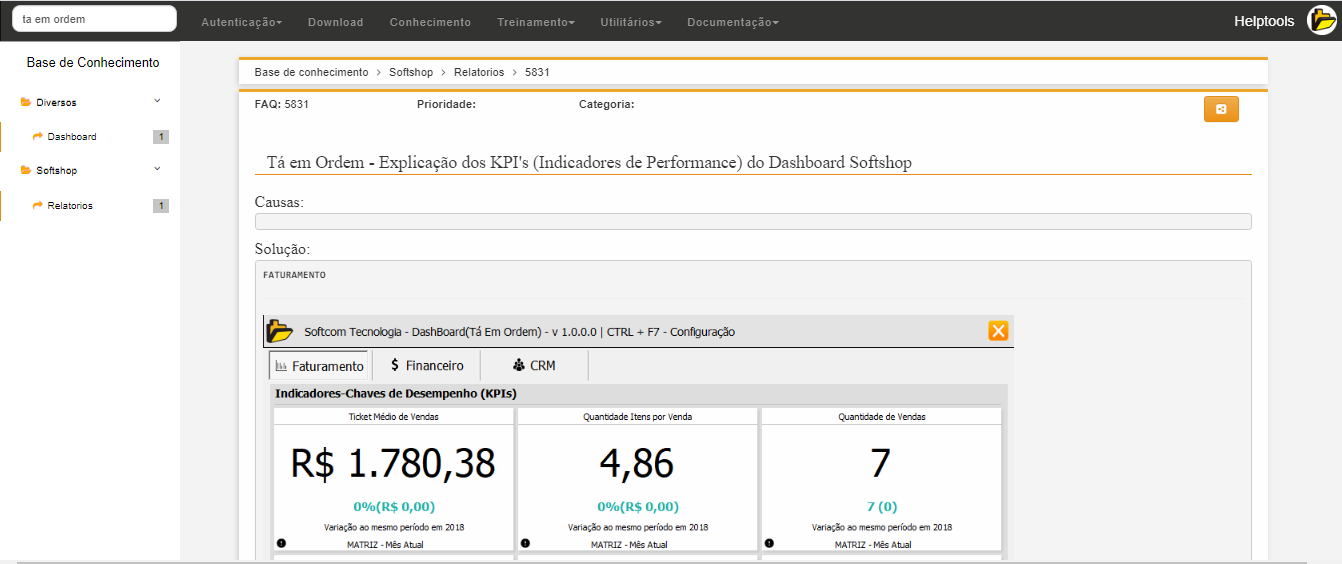Click the orange share icon button

pos(1220,109)
